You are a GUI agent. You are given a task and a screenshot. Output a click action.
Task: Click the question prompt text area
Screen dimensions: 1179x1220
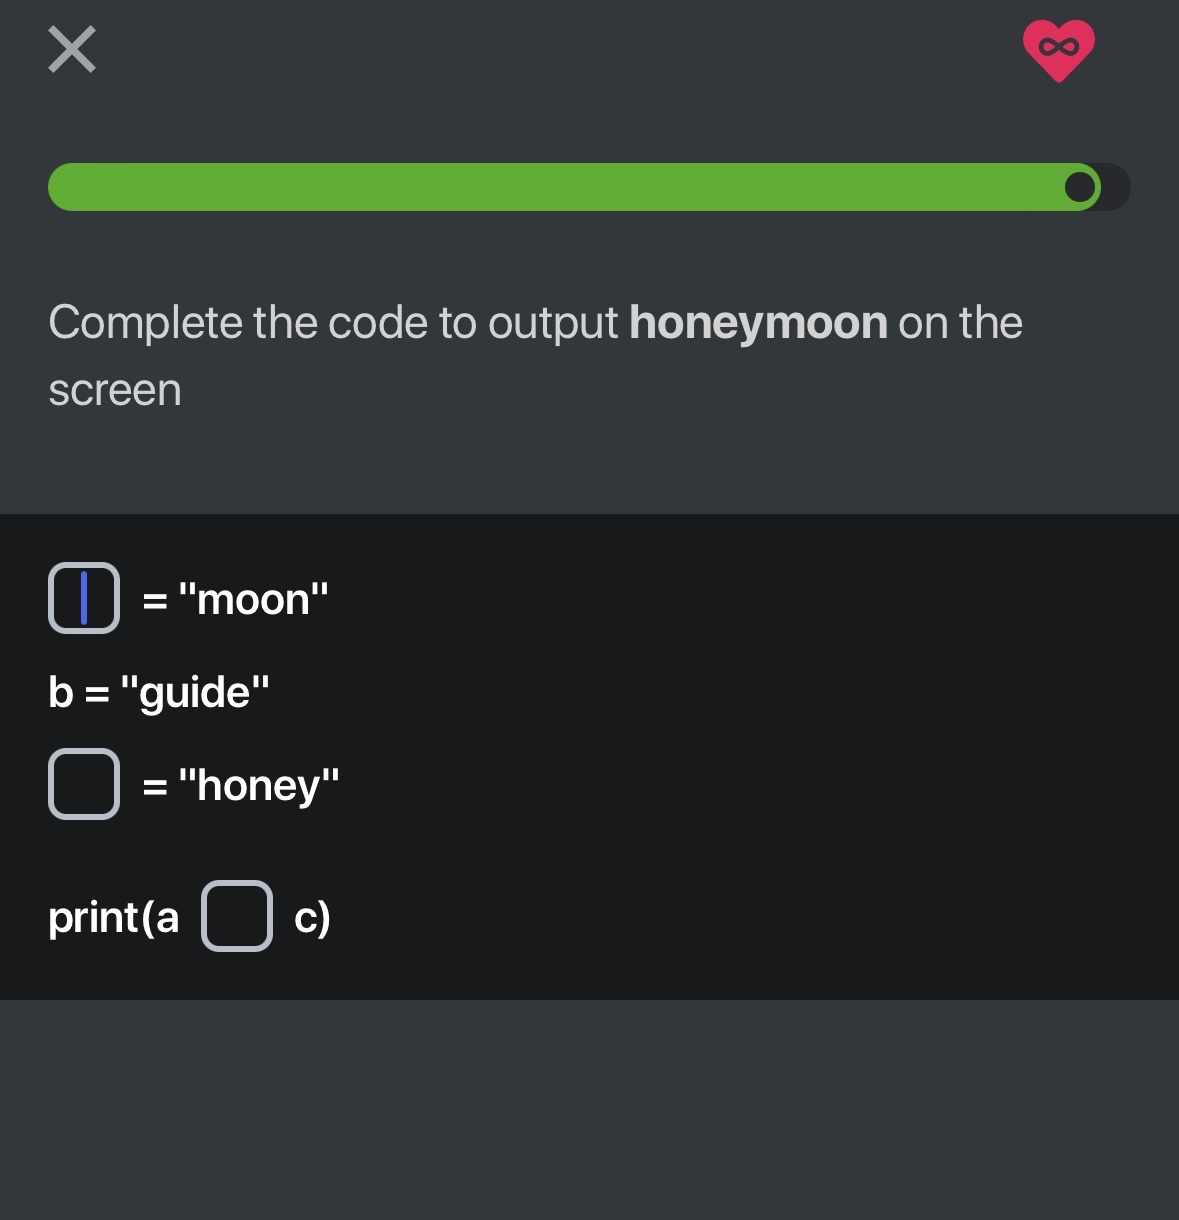536,355
